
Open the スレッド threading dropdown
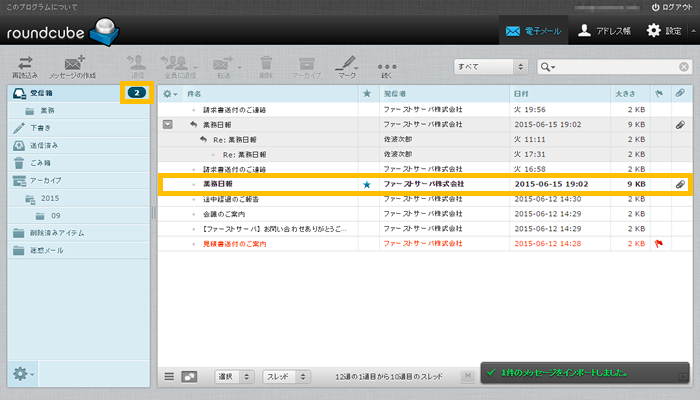click(286, 377)
